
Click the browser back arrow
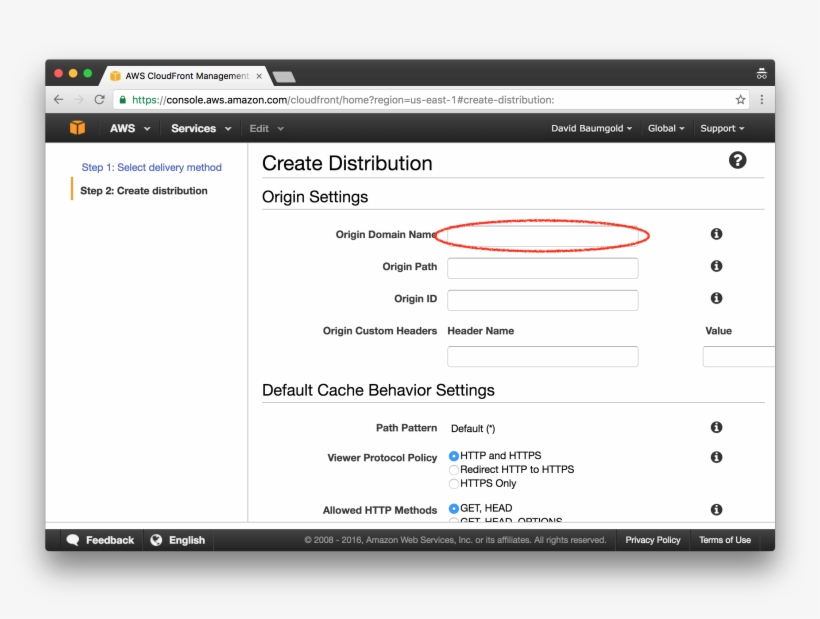(59, 99)
